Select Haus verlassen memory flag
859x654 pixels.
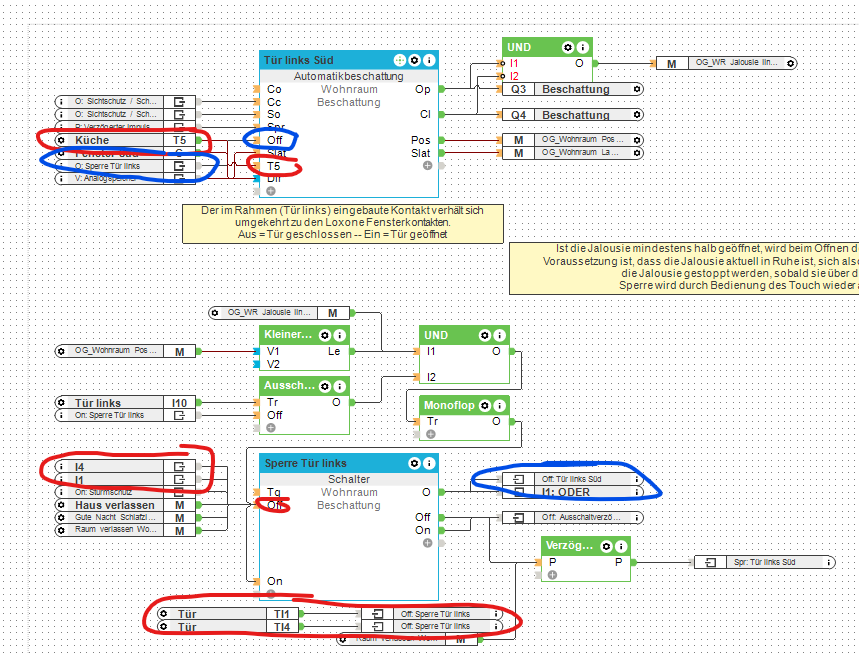125,505
